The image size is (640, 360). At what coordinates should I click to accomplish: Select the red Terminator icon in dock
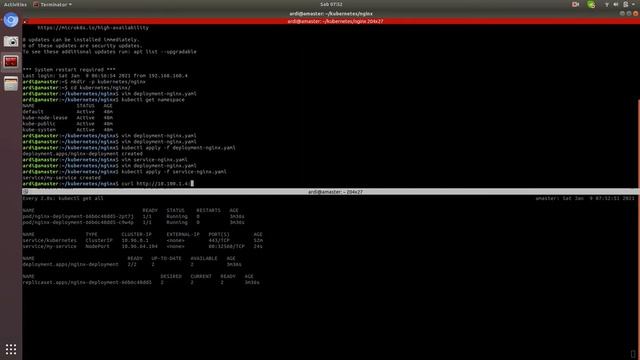pyautogui.click(x=11, y=62)
